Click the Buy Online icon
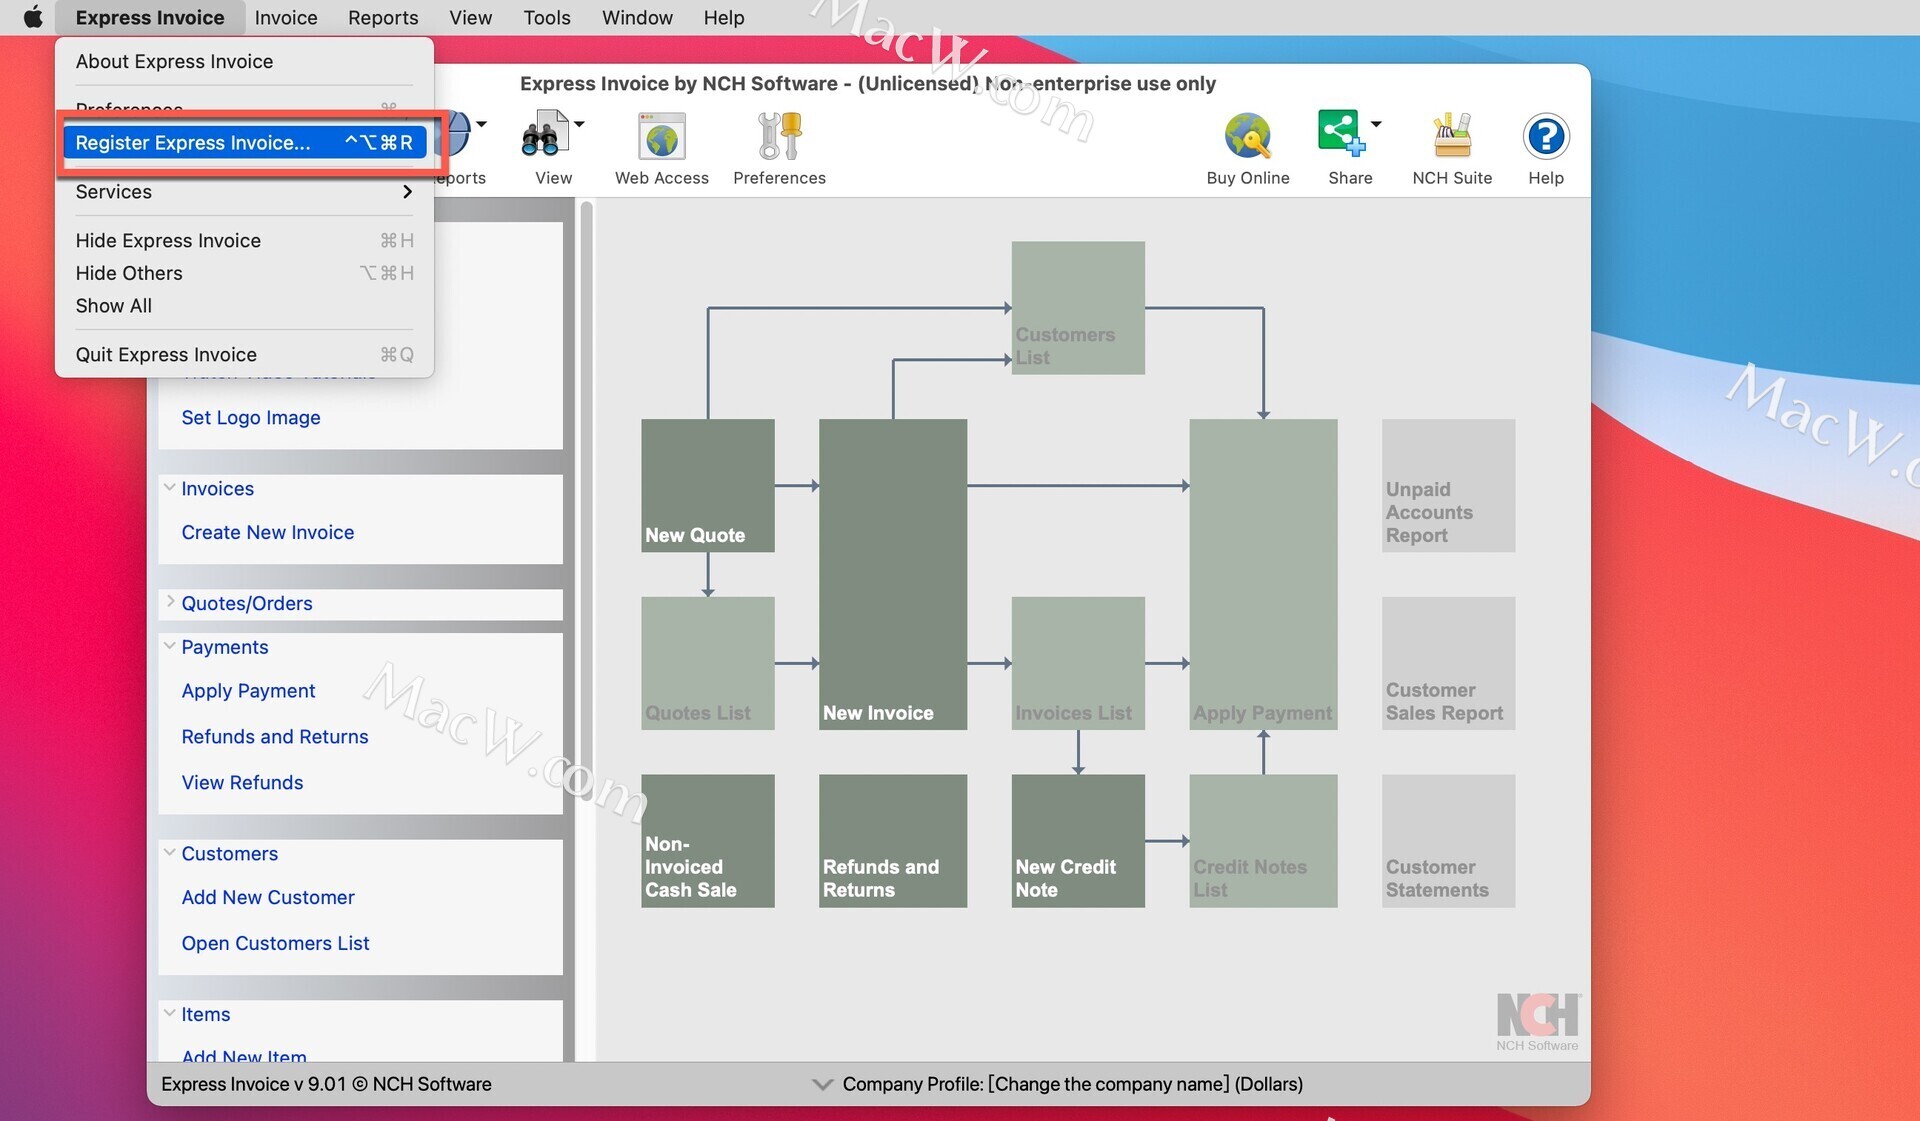 1246,145
